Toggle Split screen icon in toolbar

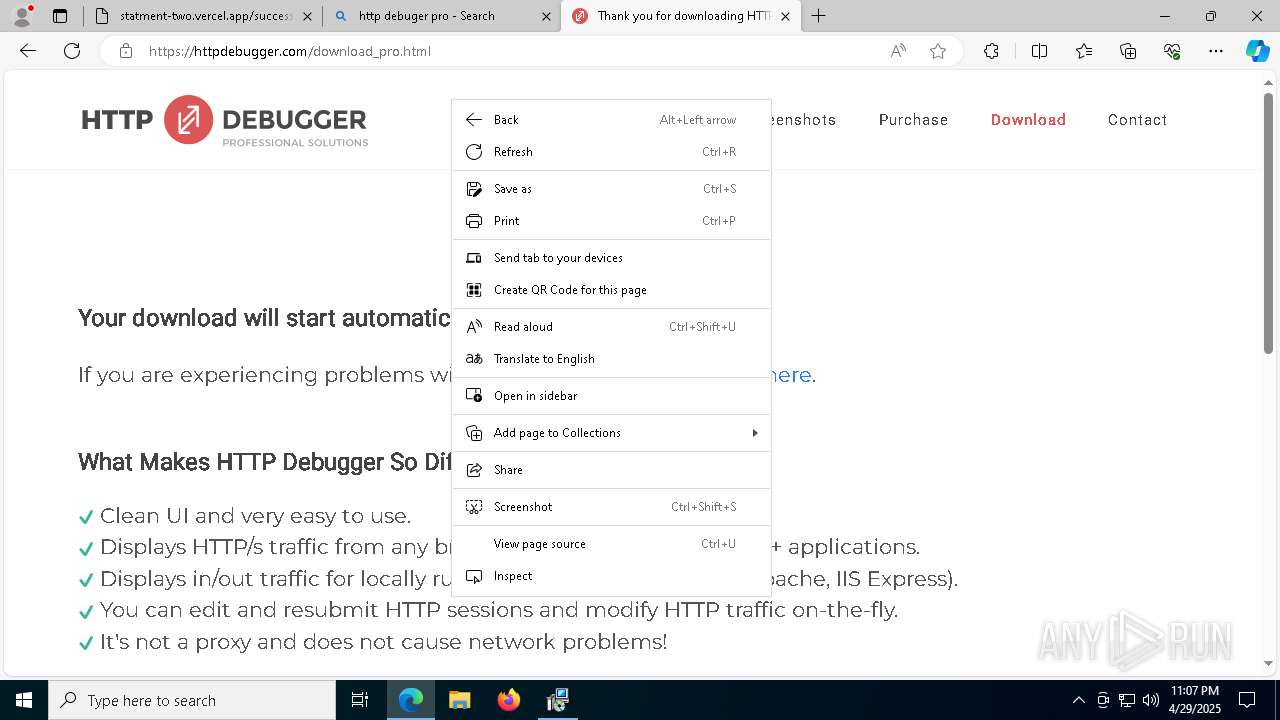[1039, 51]
